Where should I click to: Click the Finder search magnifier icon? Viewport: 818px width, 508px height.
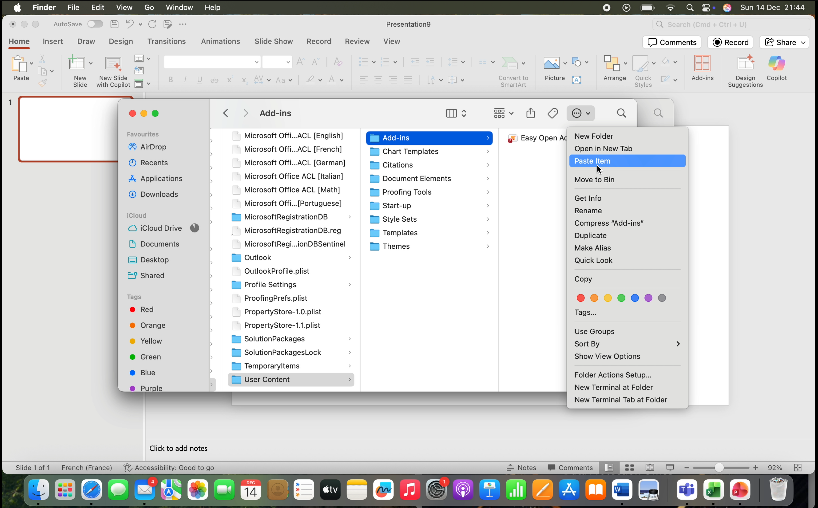pyautogui.click(x=622, y=114)
